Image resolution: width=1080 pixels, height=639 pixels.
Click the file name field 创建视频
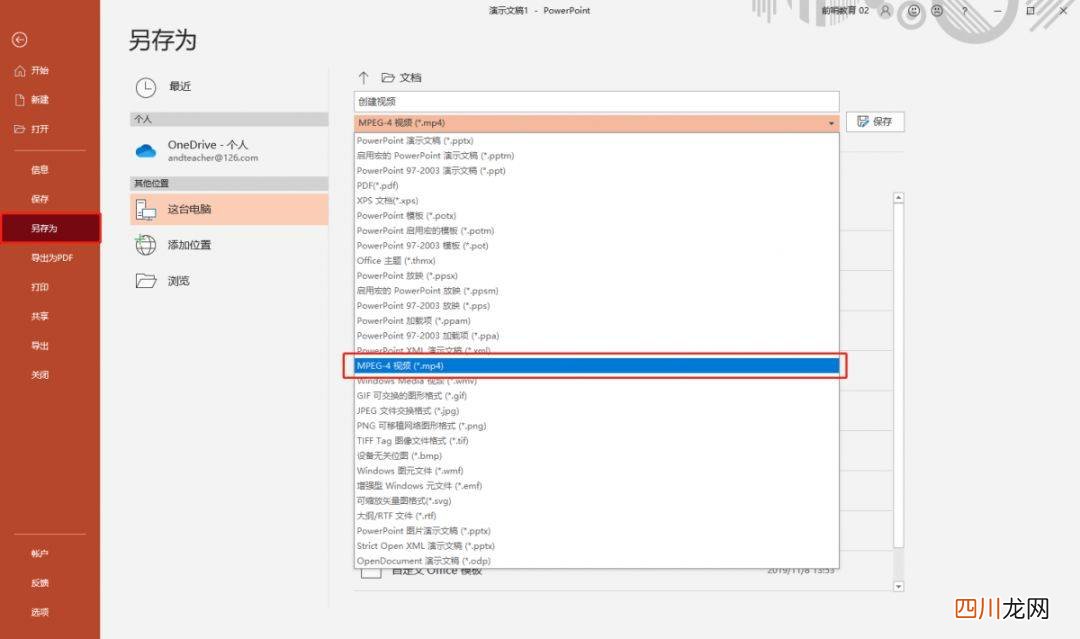(596, 101)
